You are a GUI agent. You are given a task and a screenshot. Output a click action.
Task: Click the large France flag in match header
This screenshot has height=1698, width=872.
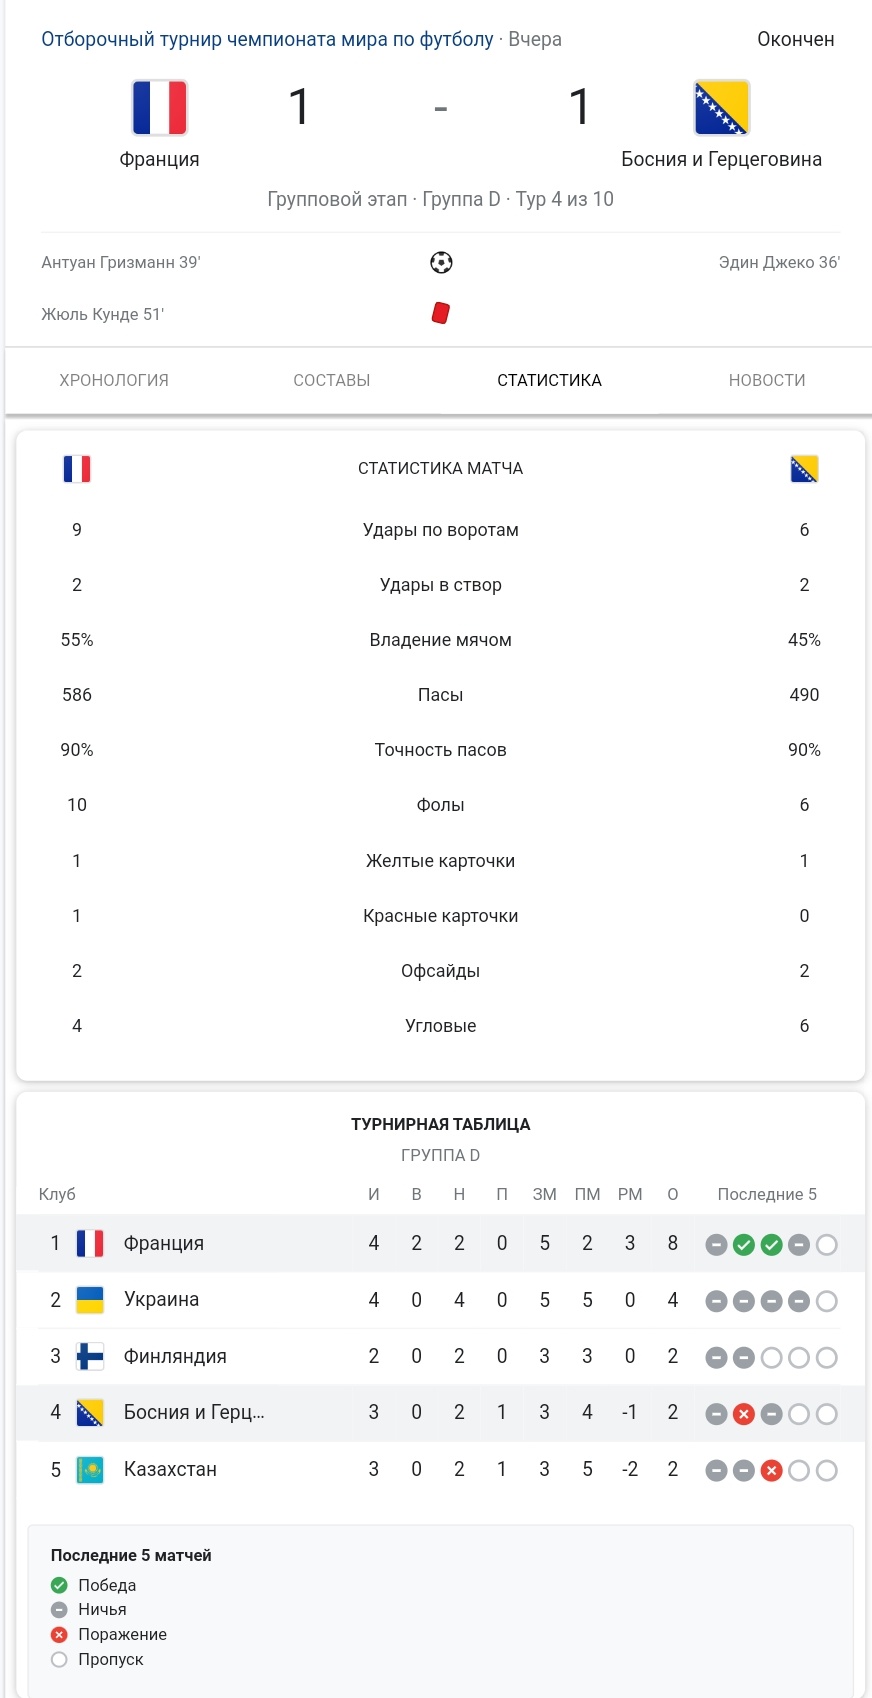coord(160,108)
